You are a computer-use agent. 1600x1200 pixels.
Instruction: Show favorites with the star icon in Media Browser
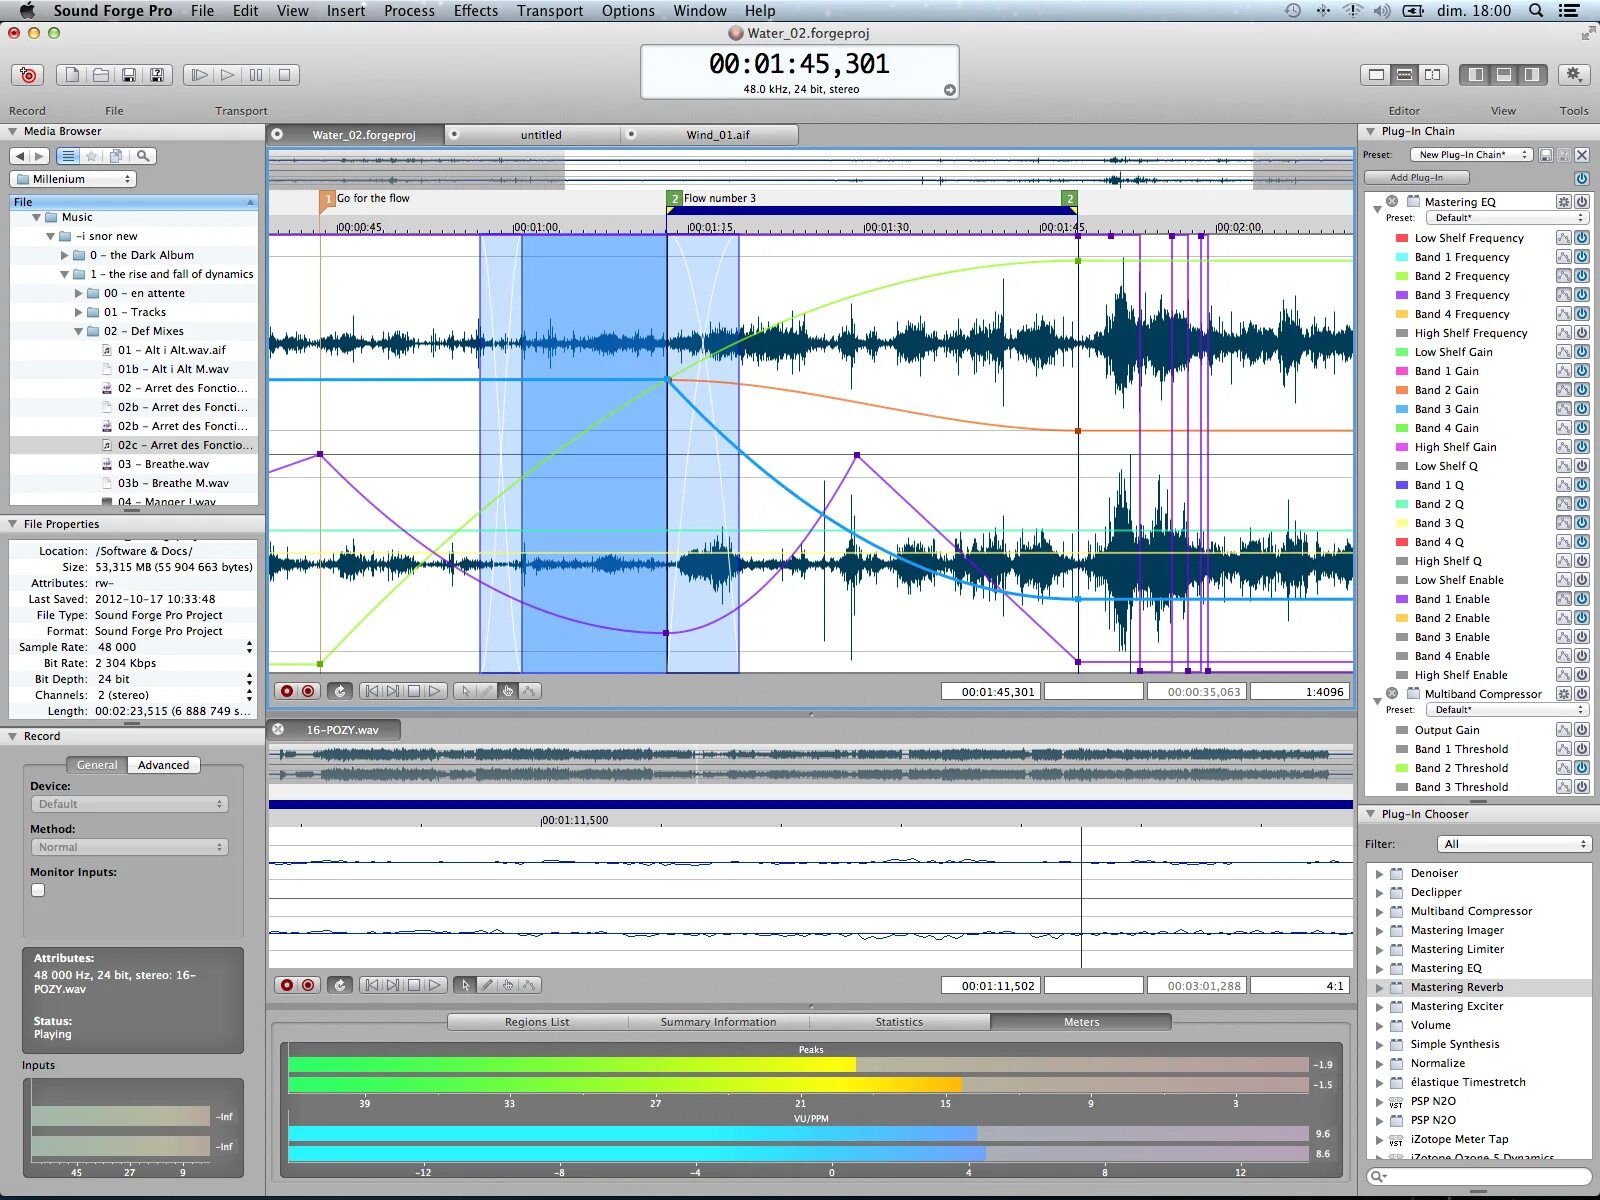(92, 156)
